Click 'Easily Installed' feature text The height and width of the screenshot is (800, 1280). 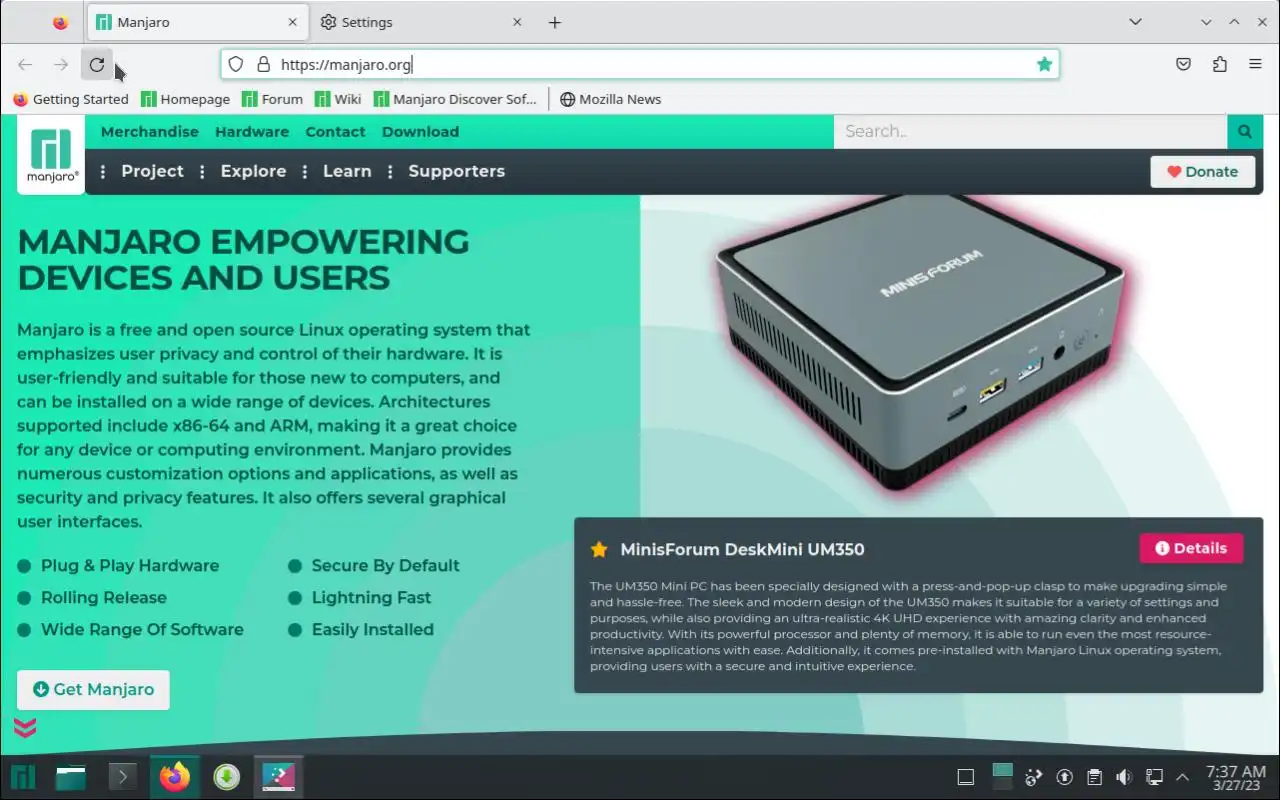(372, 630)
